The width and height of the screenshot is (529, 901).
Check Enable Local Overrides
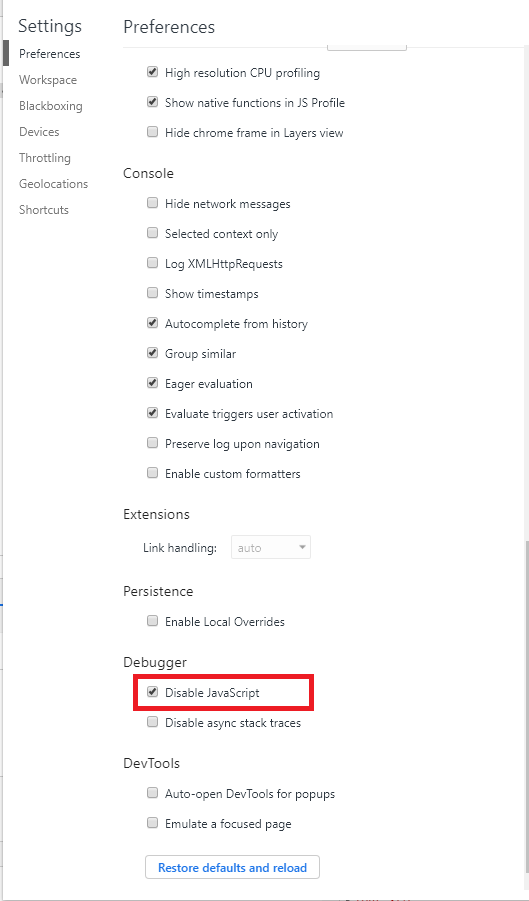[x=152, y=621]
